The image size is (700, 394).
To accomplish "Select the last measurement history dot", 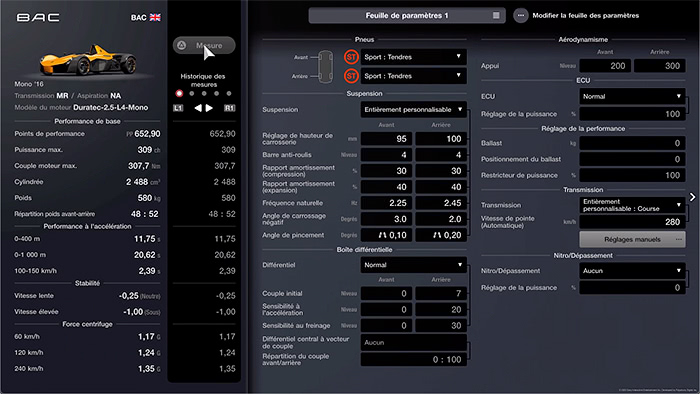I will coord(229,94).
